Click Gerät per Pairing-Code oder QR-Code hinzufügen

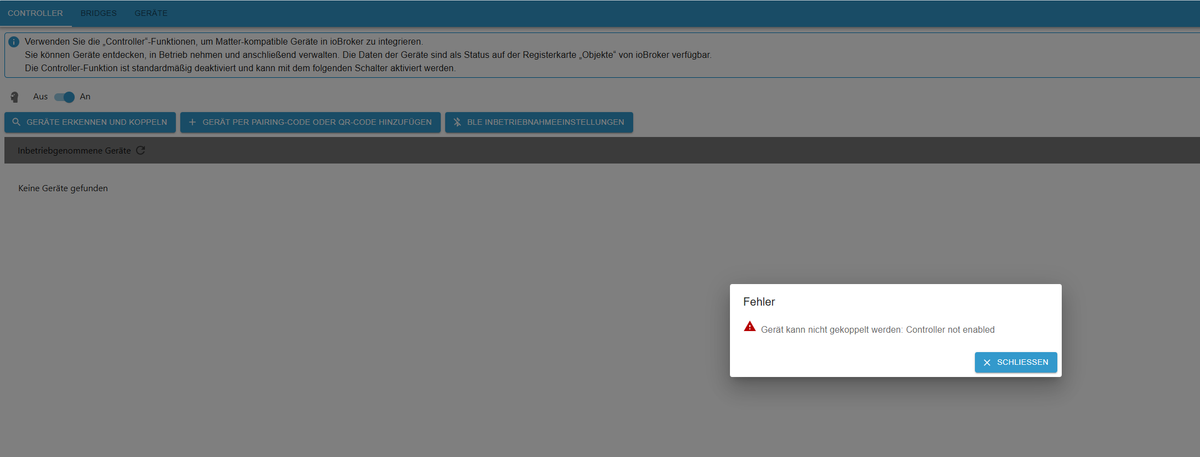click(x=310, y=122)
